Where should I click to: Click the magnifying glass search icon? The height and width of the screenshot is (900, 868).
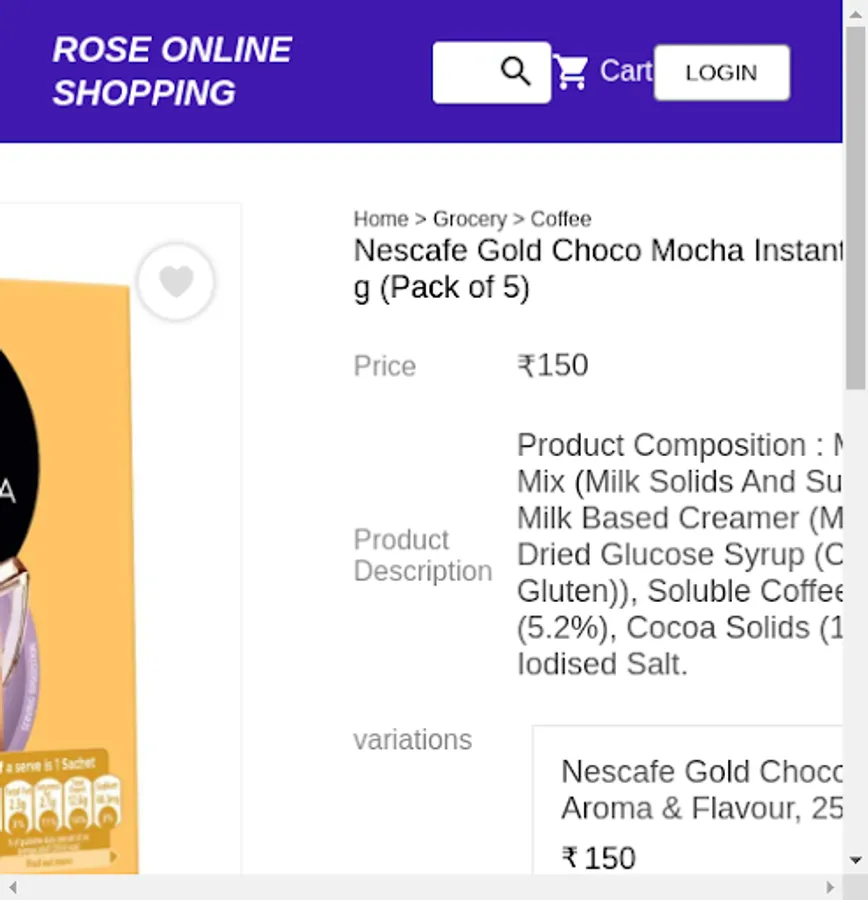516,72
